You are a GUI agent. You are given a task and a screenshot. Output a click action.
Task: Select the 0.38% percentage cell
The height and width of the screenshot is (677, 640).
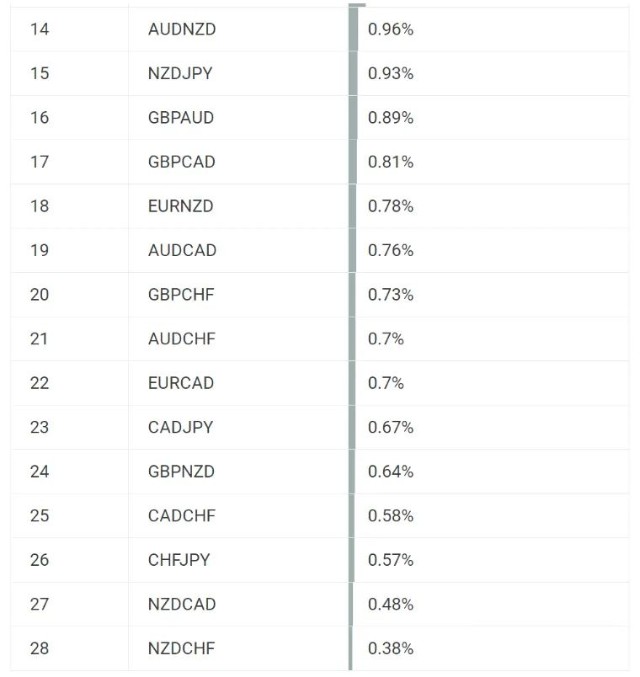click(x=391, y=648)
